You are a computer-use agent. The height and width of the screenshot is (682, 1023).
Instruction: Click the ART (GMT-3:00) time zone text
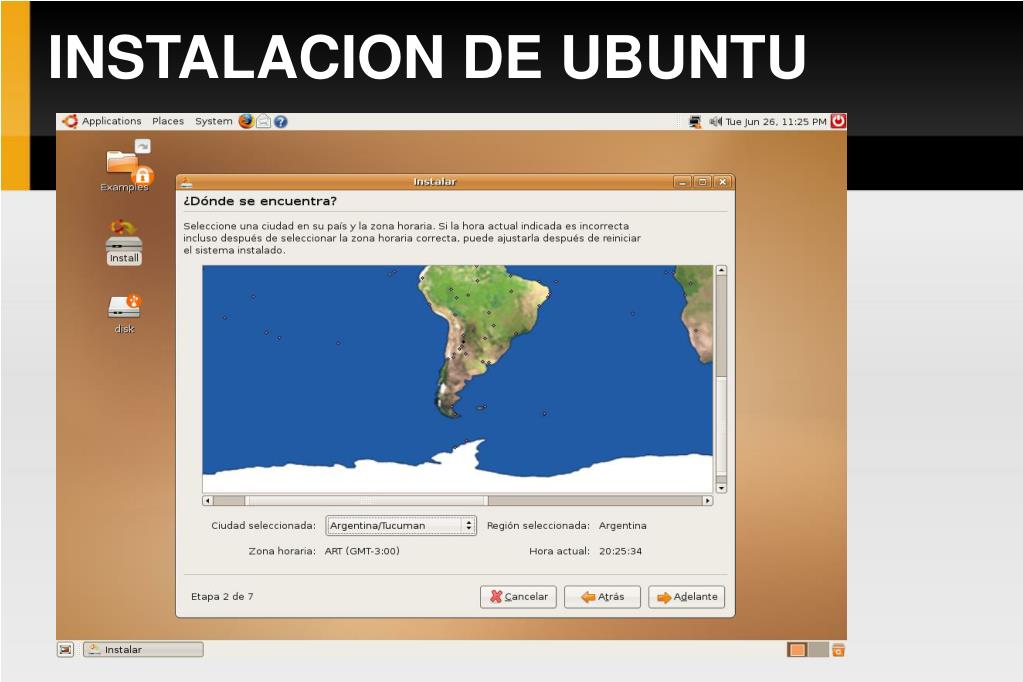[x=362, y=551]
